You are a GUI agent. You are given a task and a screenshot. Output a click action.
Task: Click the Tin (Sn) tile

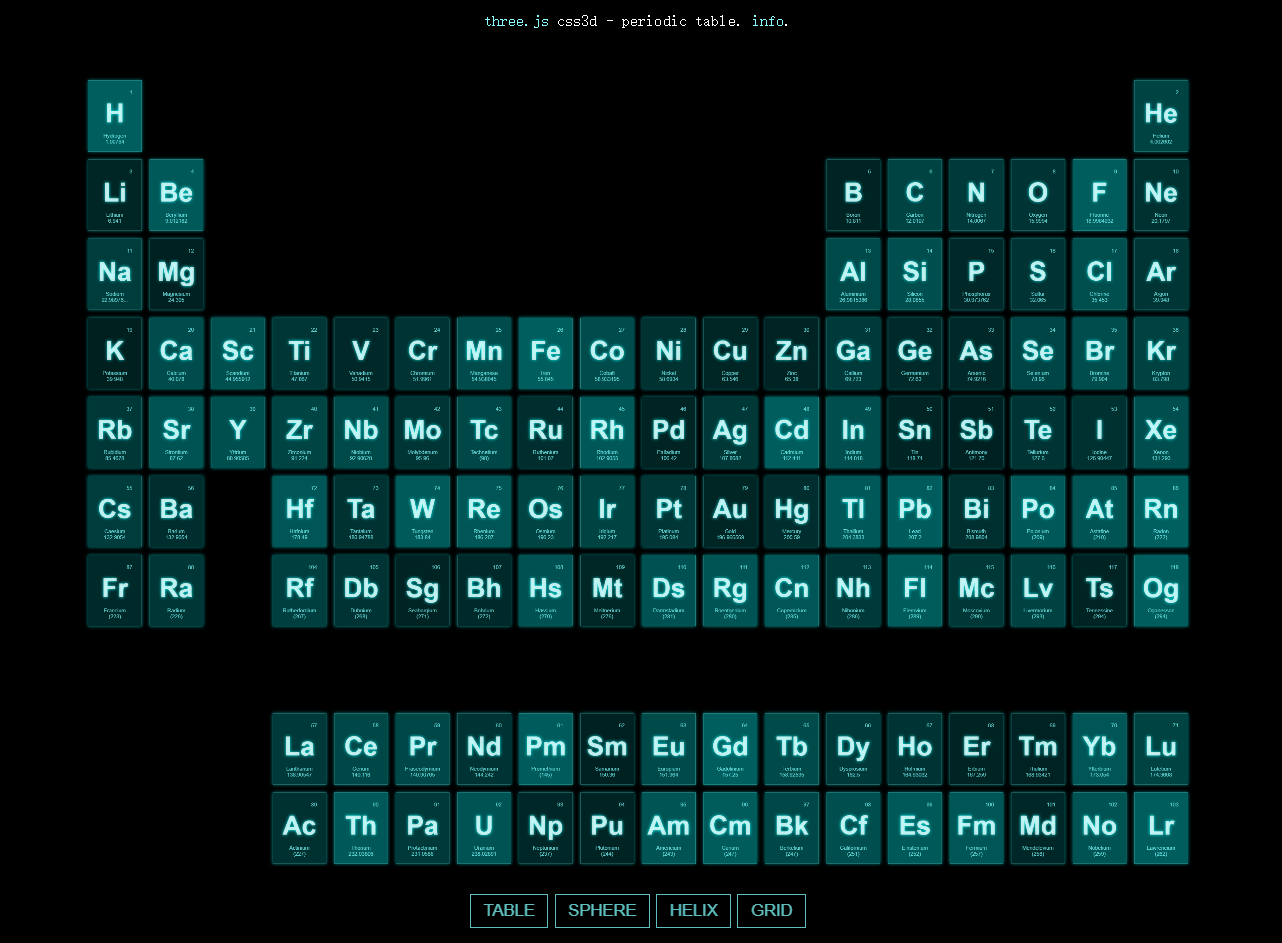click(915, 432)
